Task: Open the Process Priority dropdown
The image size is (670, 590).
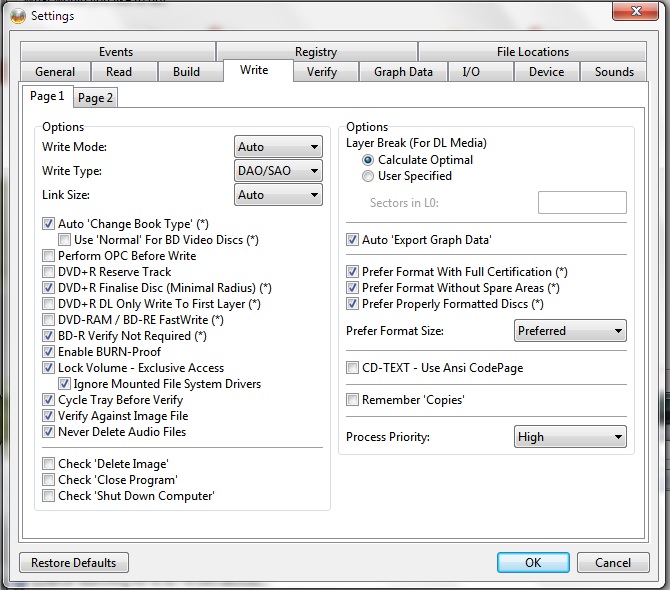Action: [570, 437]
